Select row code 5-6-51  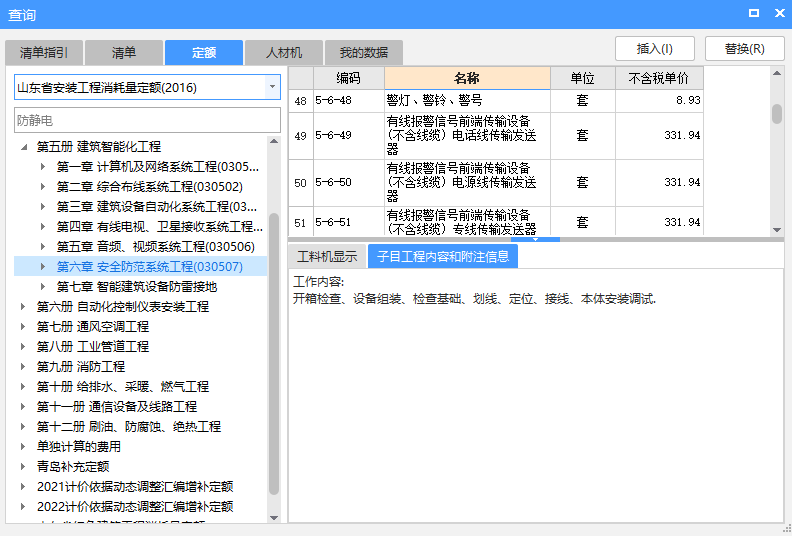tap(349, 222)
